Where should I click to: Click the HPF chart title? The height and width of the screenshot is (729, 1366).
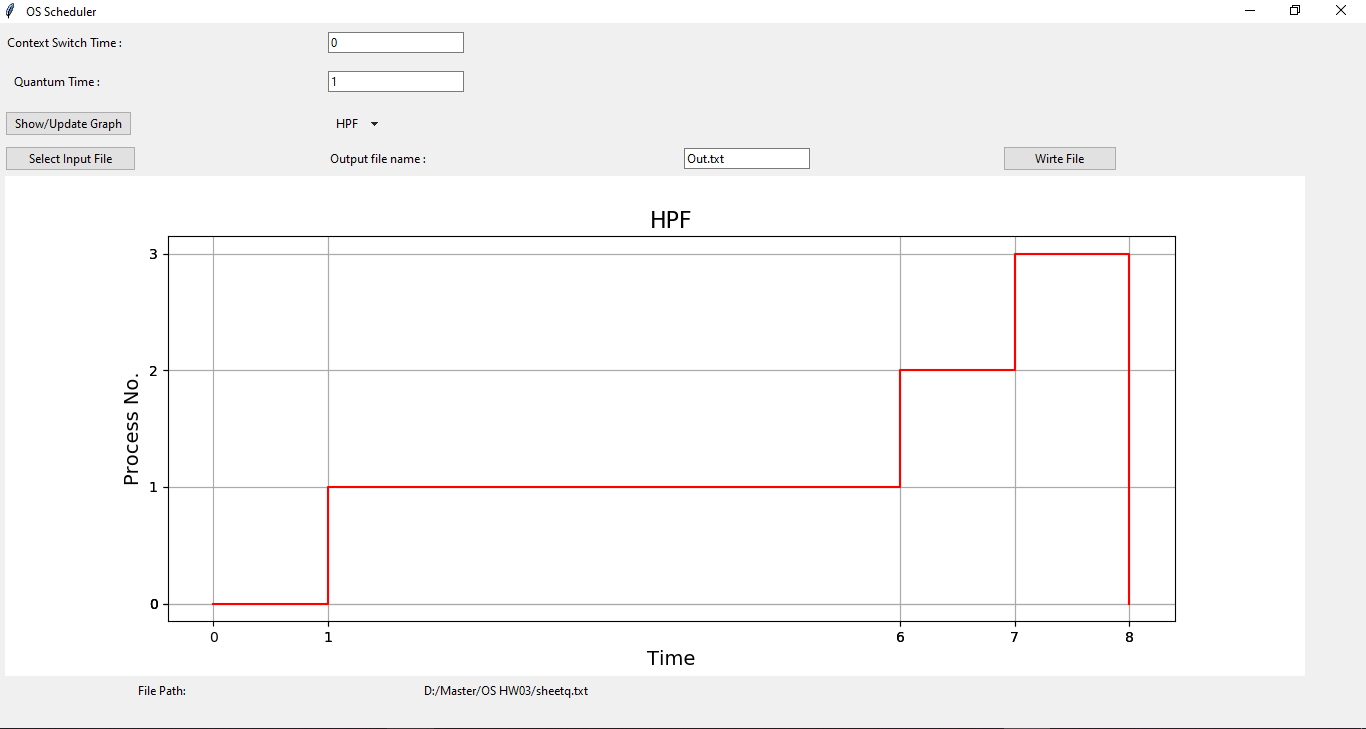coord(671,220)
